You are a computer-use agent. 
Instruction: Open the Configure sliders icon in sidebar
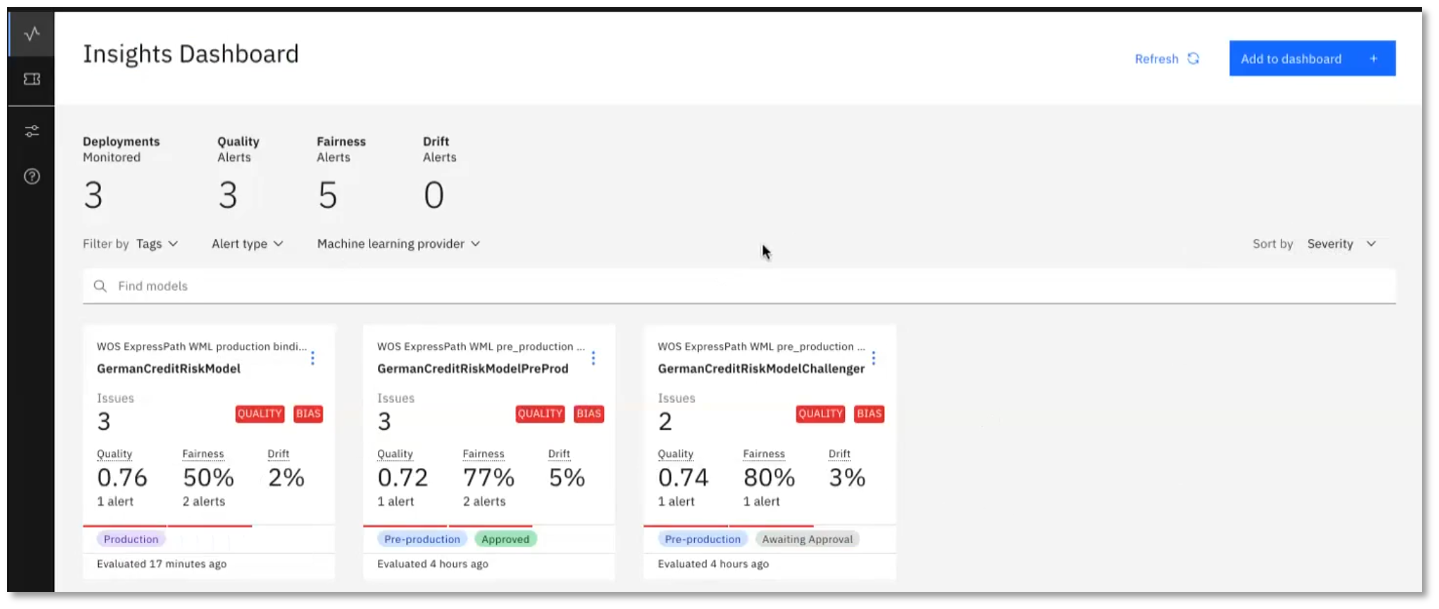(32, 131)
